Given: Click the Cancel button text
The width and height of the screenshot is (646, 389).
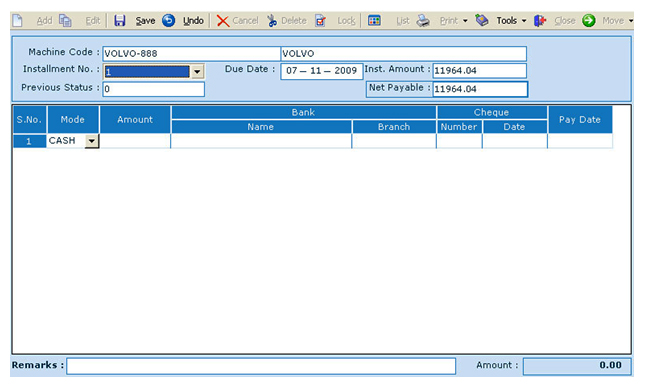Looking at the screenshot, I should (x=246, y=21).
